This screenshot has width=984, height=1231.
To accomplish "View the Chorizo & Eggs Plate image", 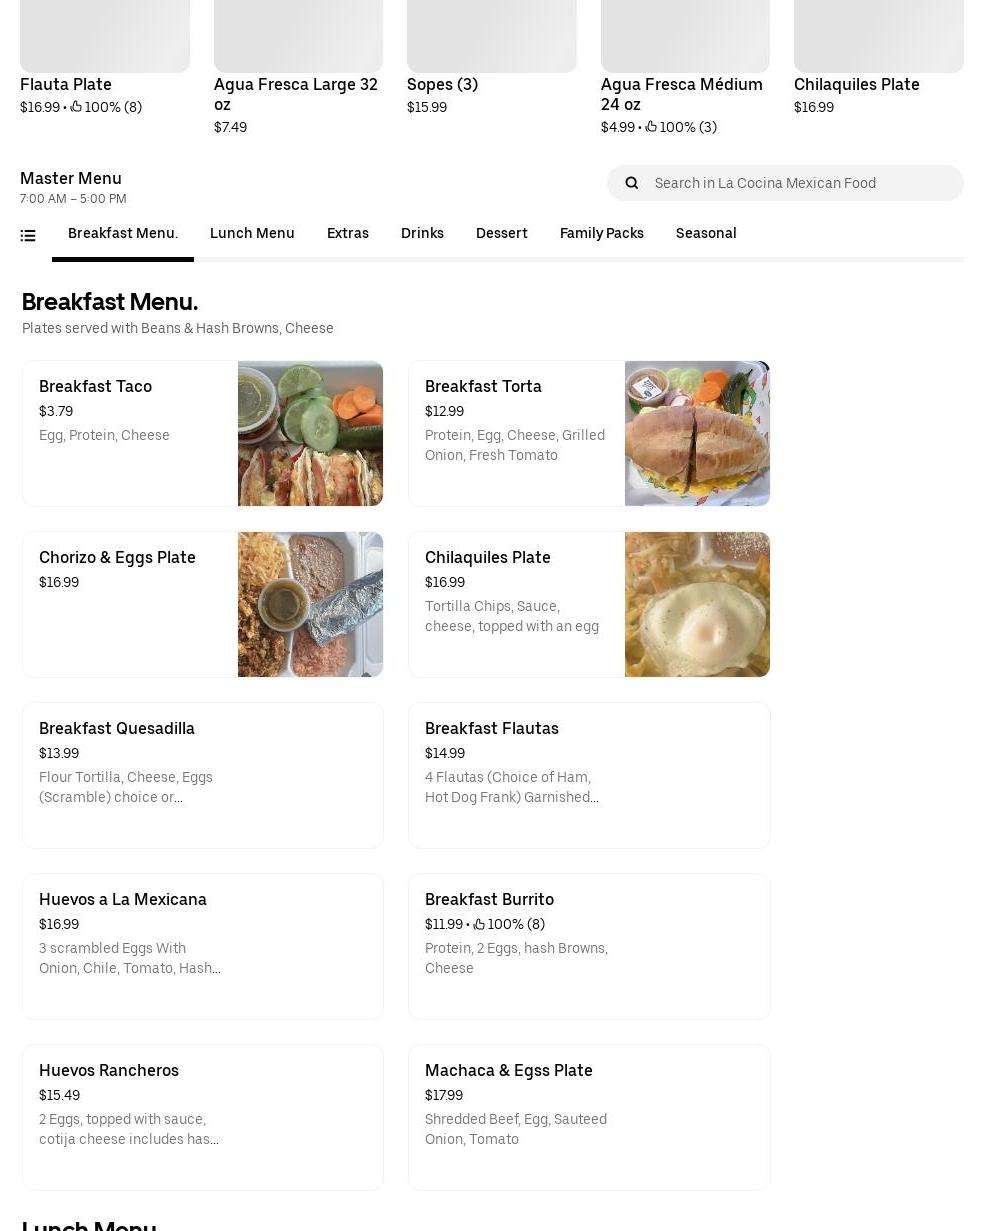I will pyautogui.click(x=310, y=604).
